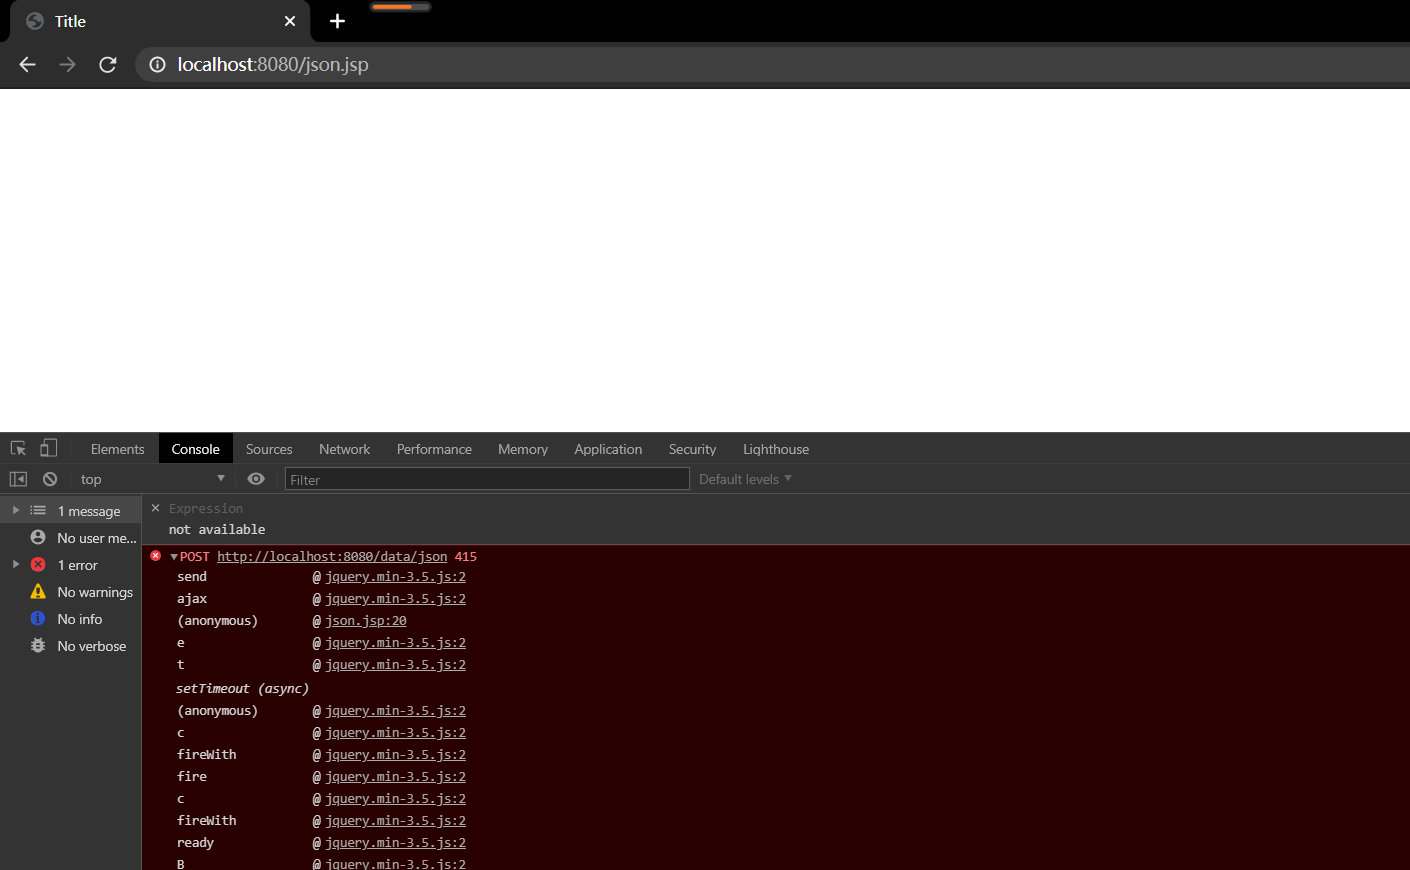
Task: Collapse the POST error stack trace
Action: pyautogui.click(x=174, y=557)
